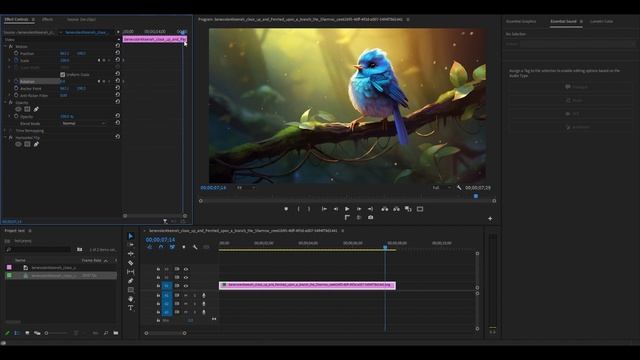Toggle track output eye for V1
This screenshot has width=640, height=360.
[x=186, y=286]
